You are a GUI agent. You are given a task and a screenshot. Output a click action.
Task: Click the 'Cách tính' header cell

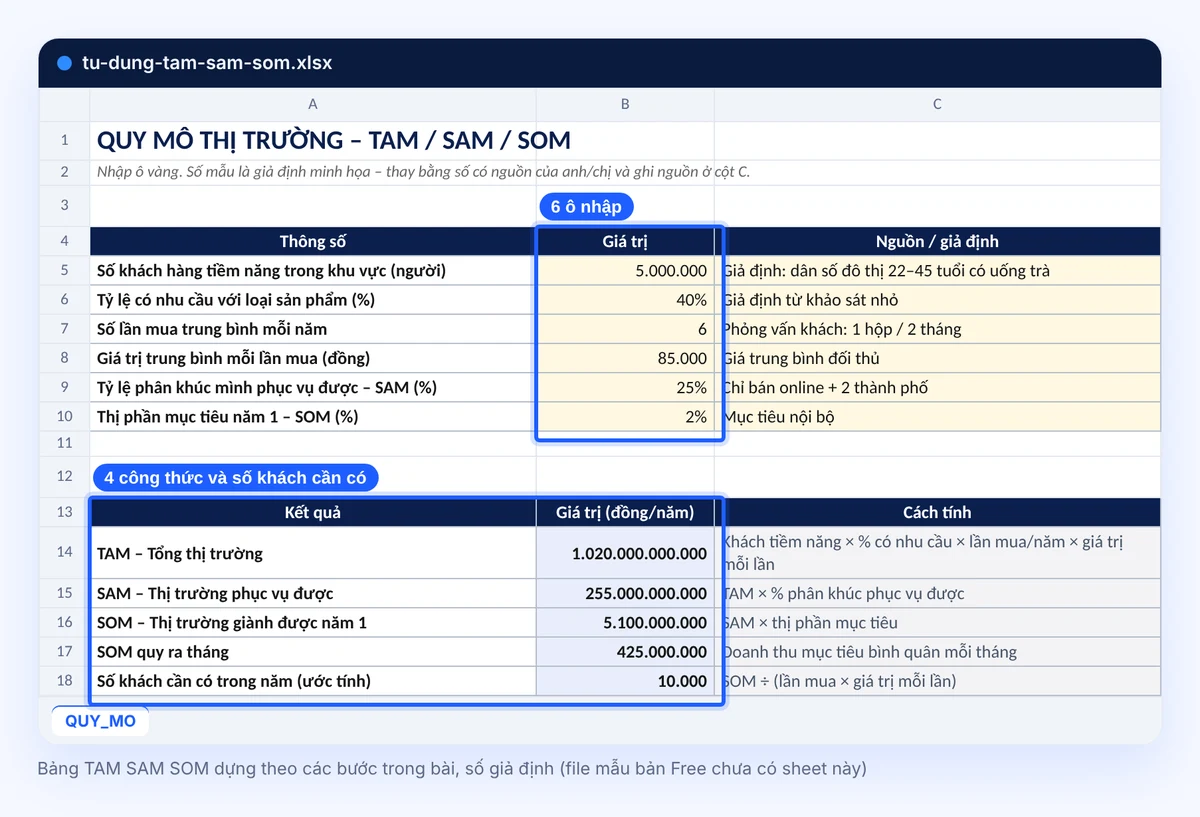pyautogui.click(x=937, y=512)
